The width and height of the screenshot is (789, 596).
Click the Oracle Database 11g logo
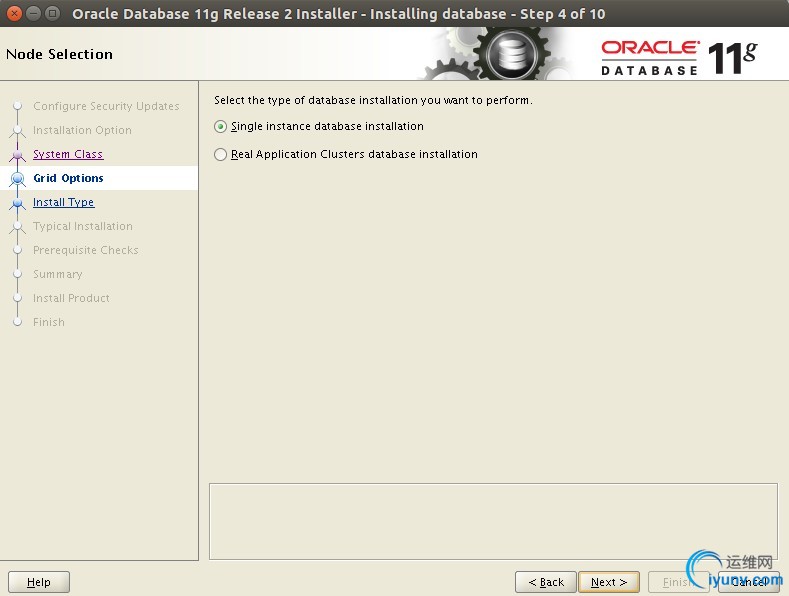[x=679, y=58]
